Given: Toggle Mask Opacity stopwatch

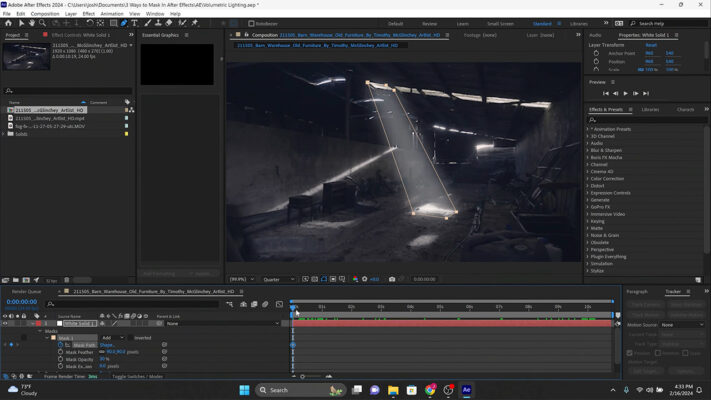Looking at the screenshot, I should pos(60,359).
